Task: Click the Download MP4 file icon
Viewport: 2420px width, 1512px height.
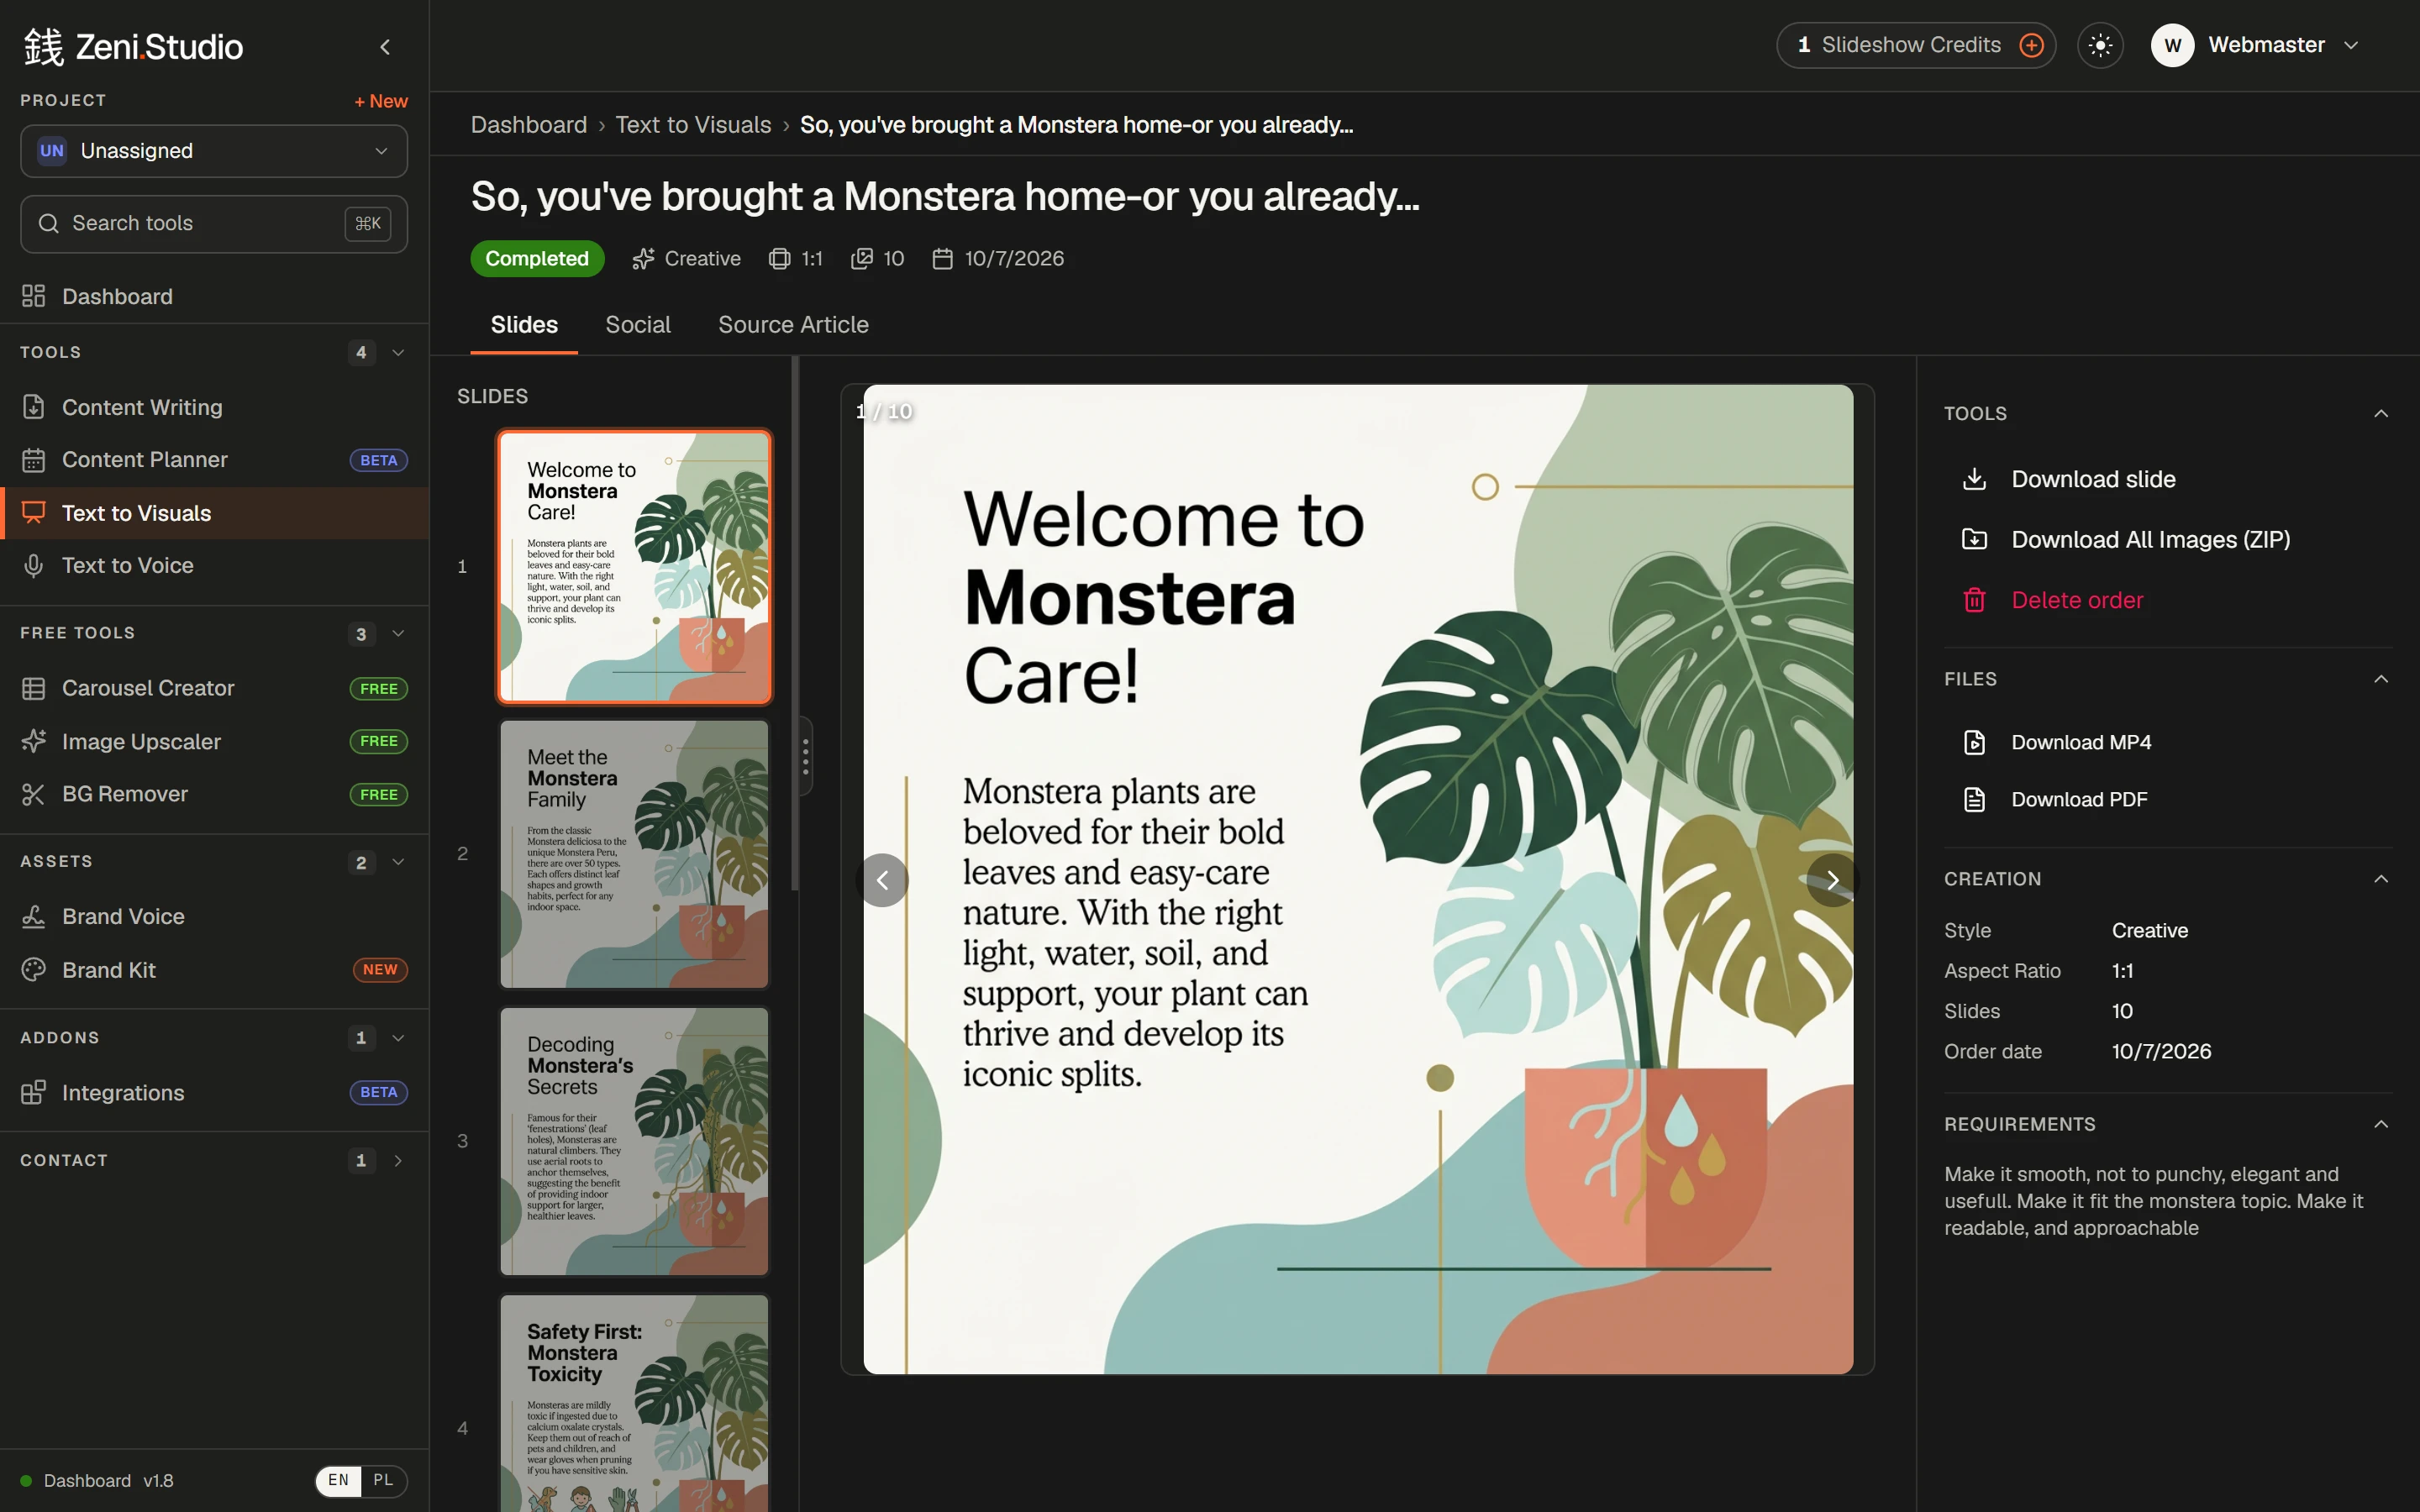Action: (1974, 742)
